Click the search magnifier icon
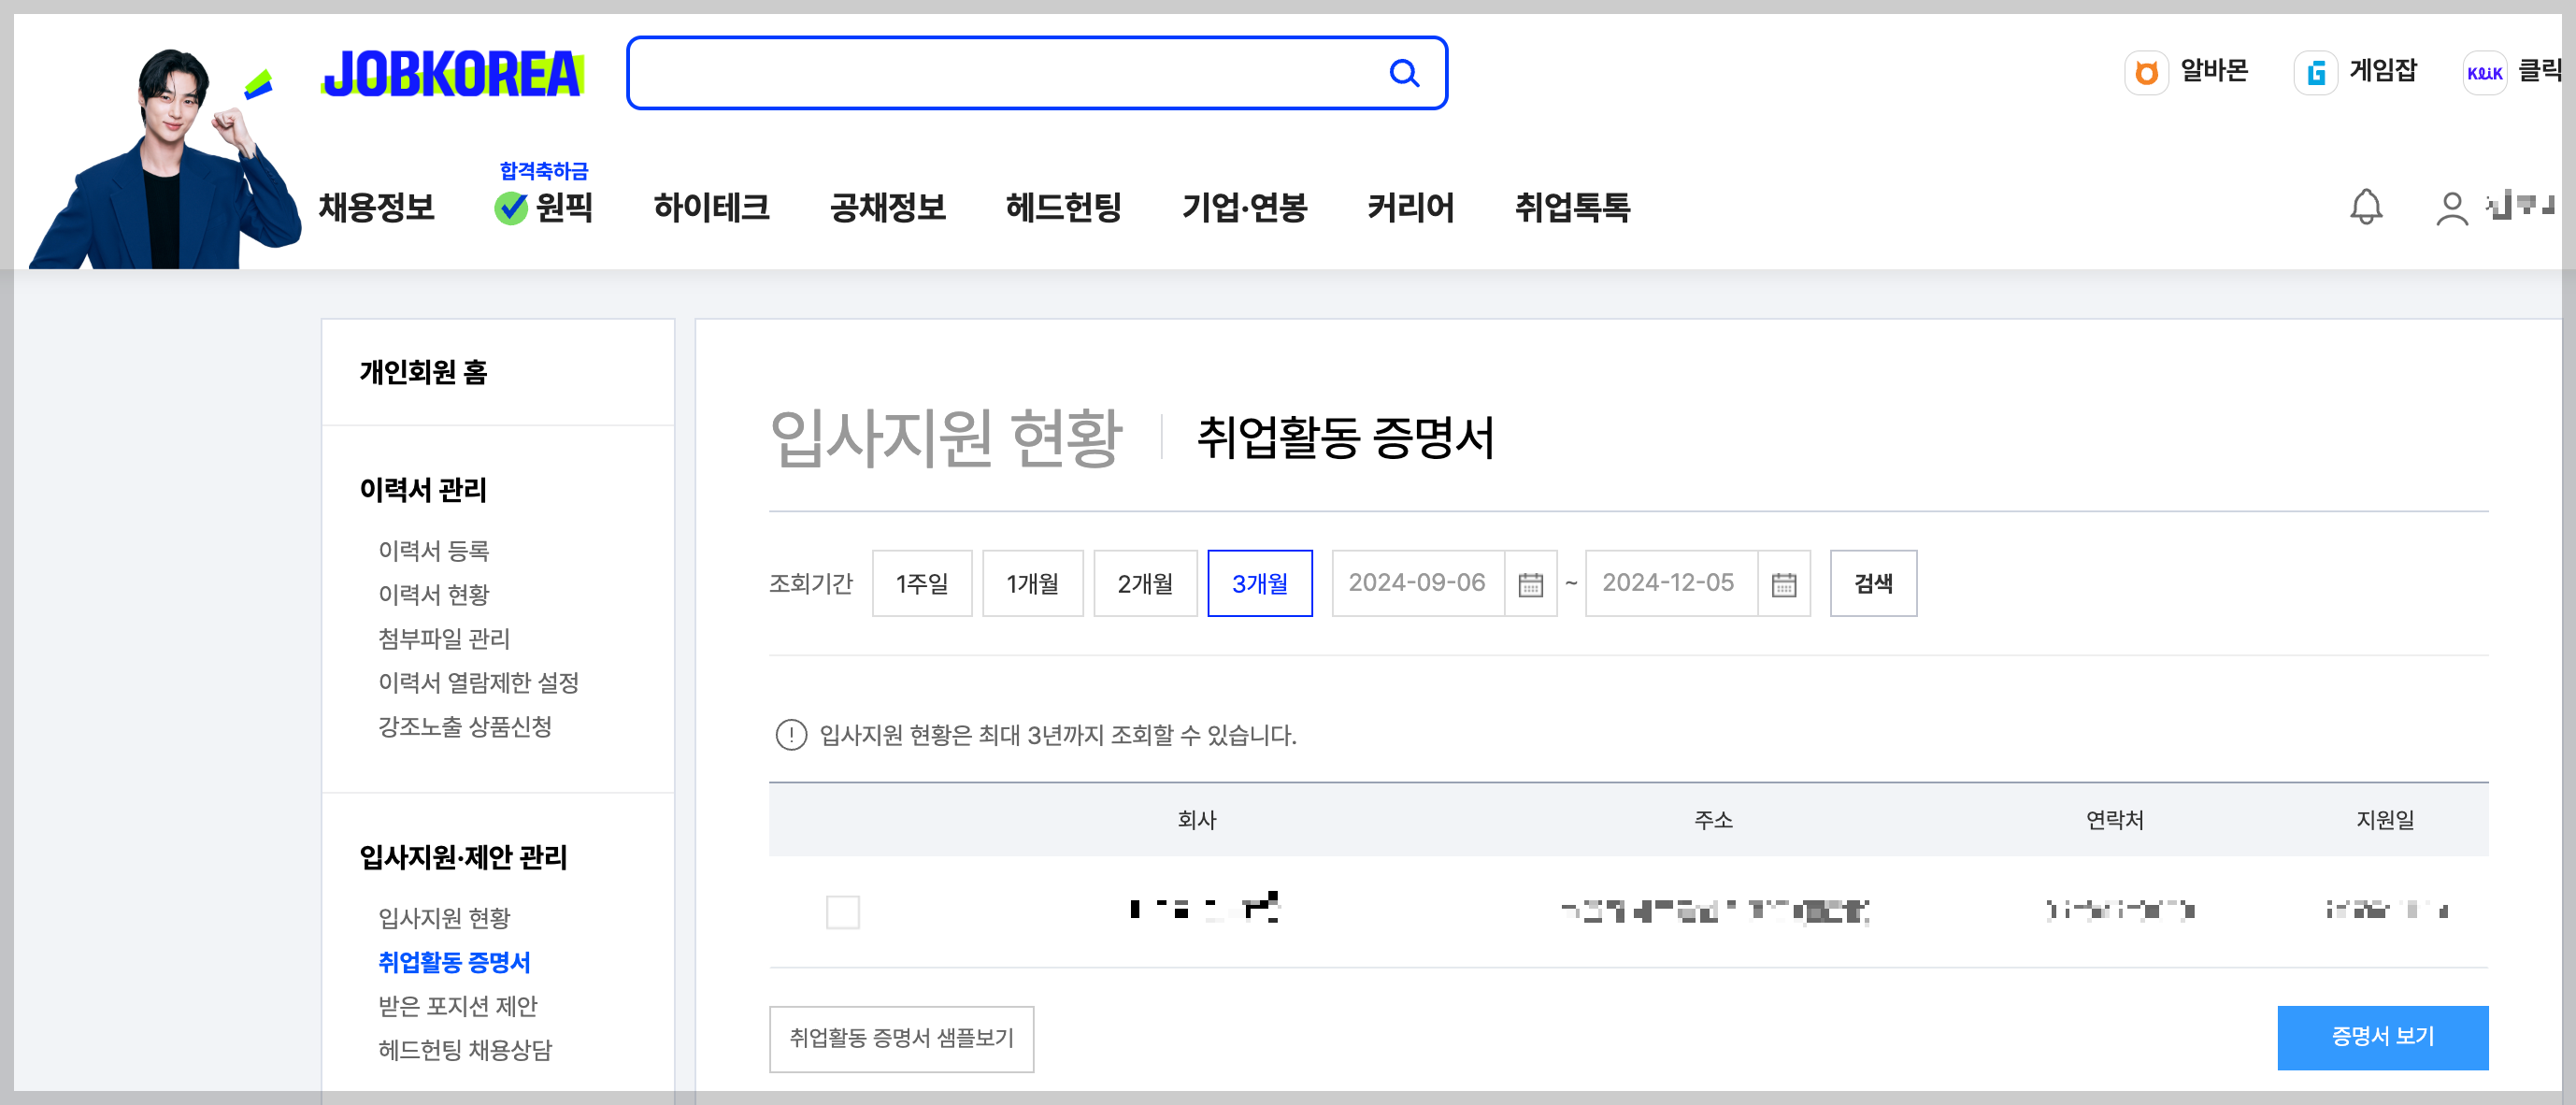Screen dimensions: 2576x1105 click(x=1404, y=73)
